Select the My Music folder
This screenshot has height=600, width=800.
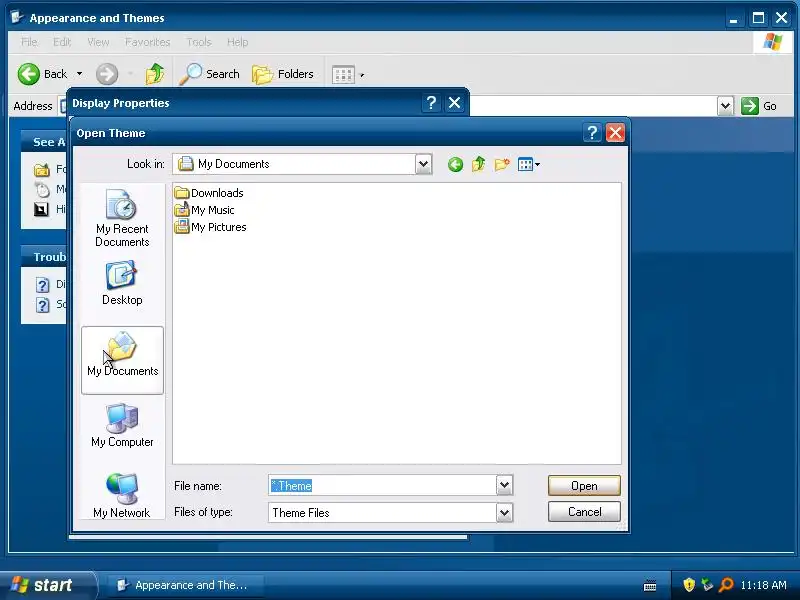204,210
